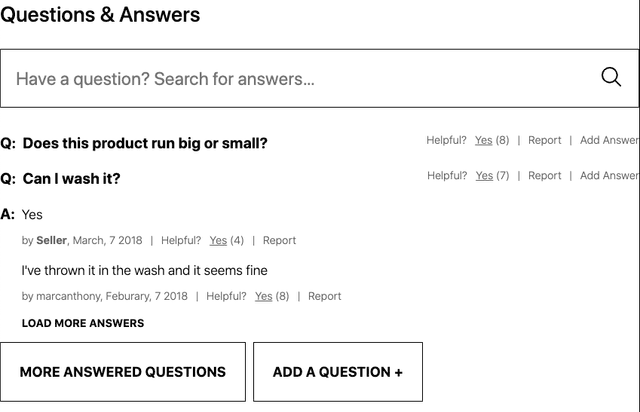Viewport: 640px width, 412px height.
Task: Click Add a Question + button
Action: [x=338, y=372]
